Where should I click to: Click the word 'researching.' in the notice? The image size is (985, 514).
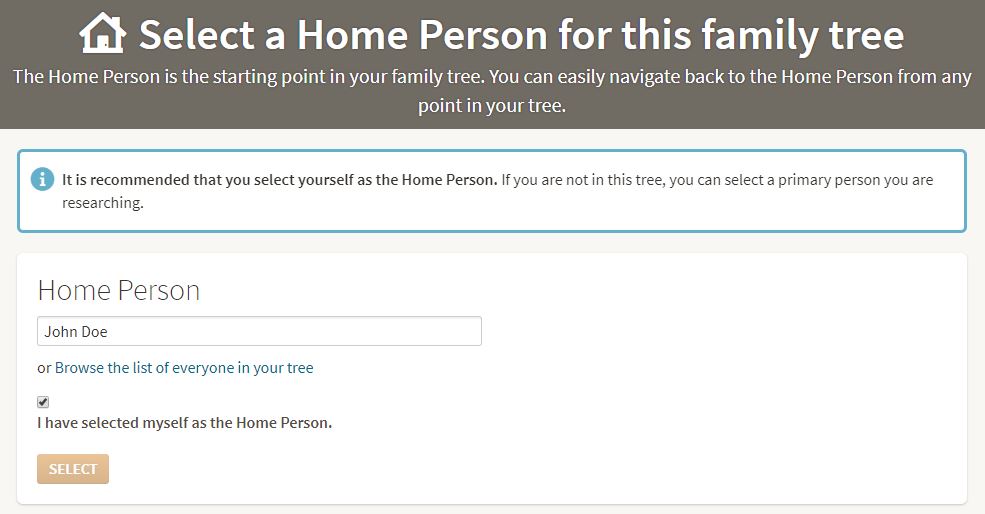103,202
